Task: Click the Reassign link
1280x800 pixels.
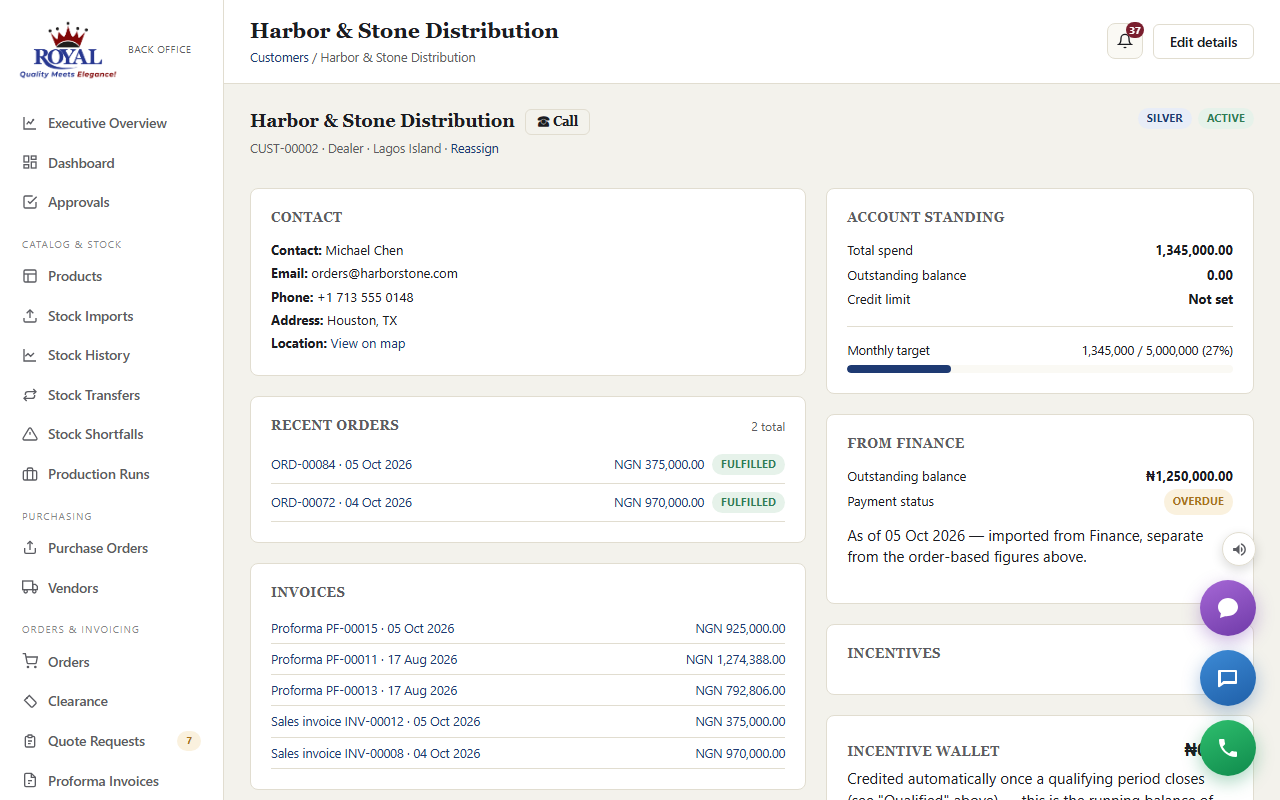Action: [474, 149]
